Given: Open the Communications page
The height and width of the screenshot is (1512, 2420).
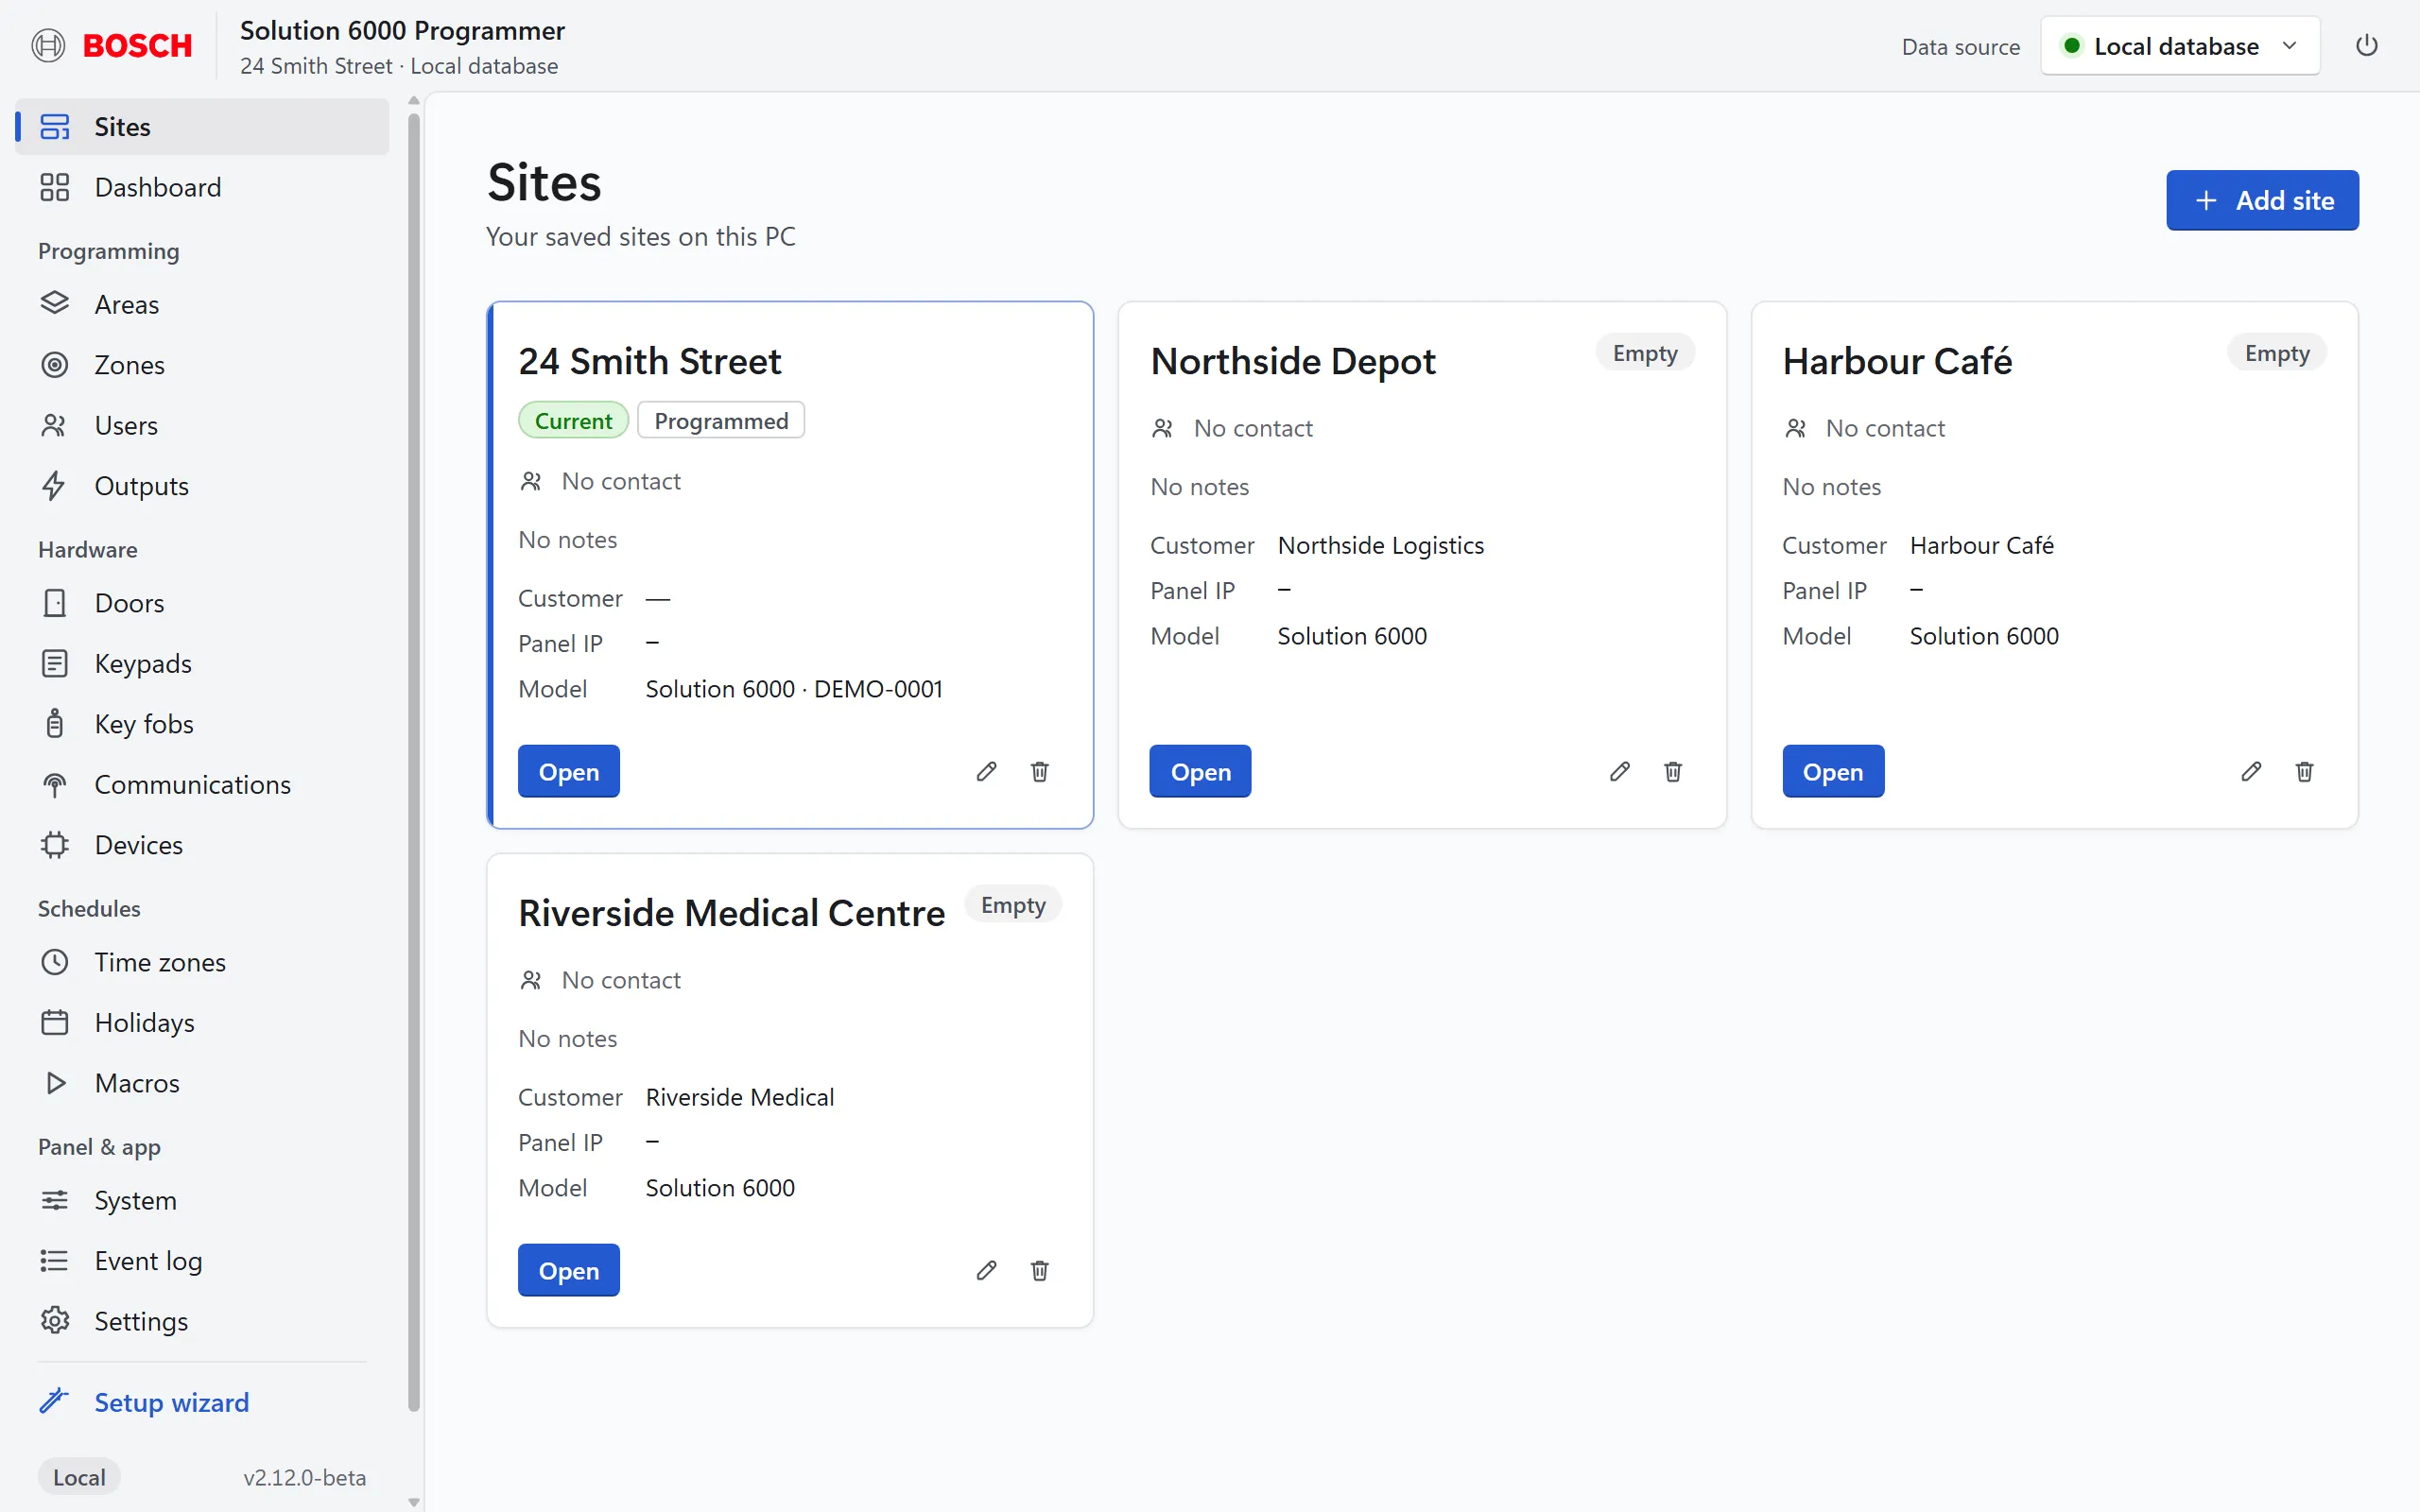Looking at the screenshot, I should pos(203,784).
